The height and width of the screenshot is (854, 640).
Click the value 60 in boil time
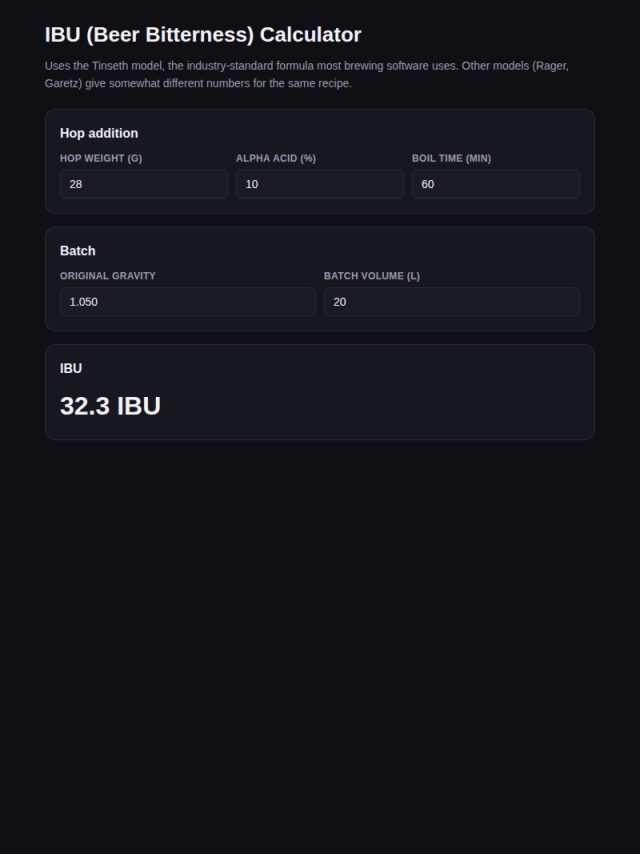click(428, 184)
